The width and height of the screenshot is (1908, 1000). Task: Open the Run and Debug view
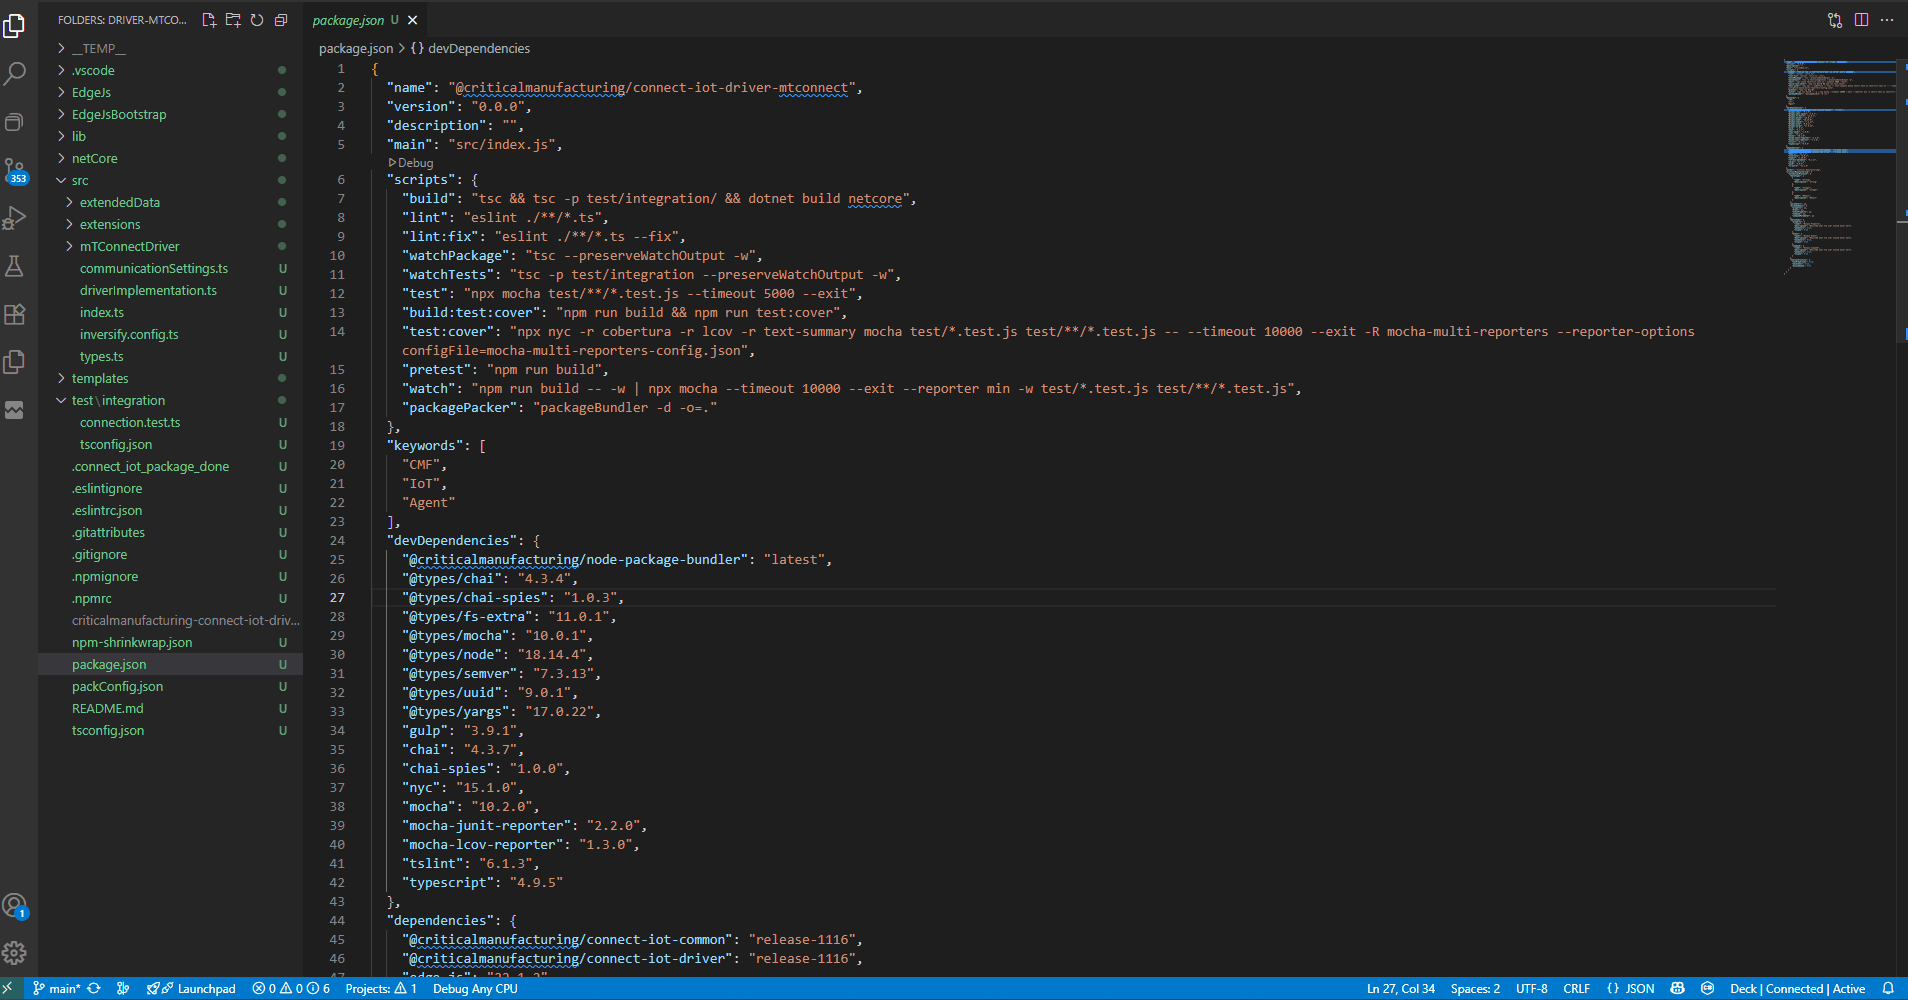(x=15, y=218)
